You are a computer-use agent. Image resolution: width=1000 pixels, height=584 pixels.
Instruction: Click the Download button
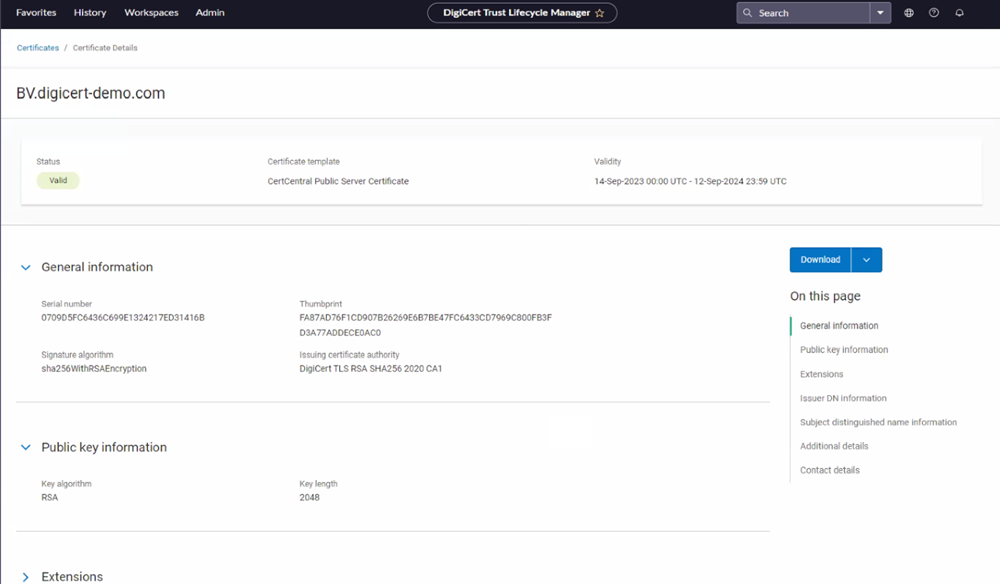coord(820,260)
